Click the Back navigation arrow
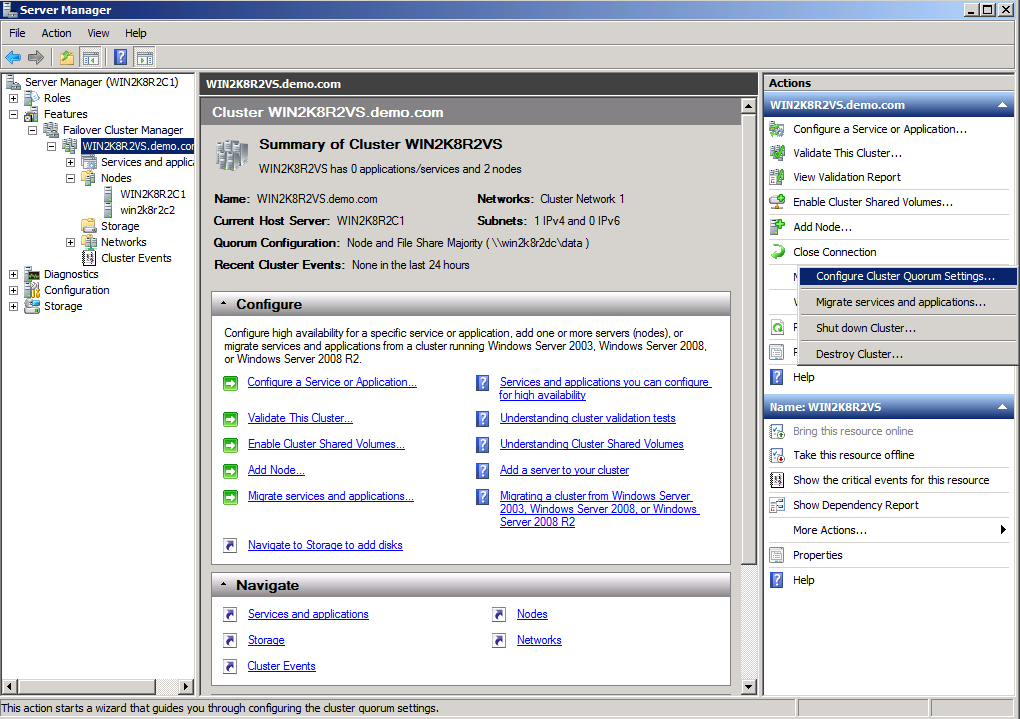Viewport: 1020px width, 719px height. 13,57
